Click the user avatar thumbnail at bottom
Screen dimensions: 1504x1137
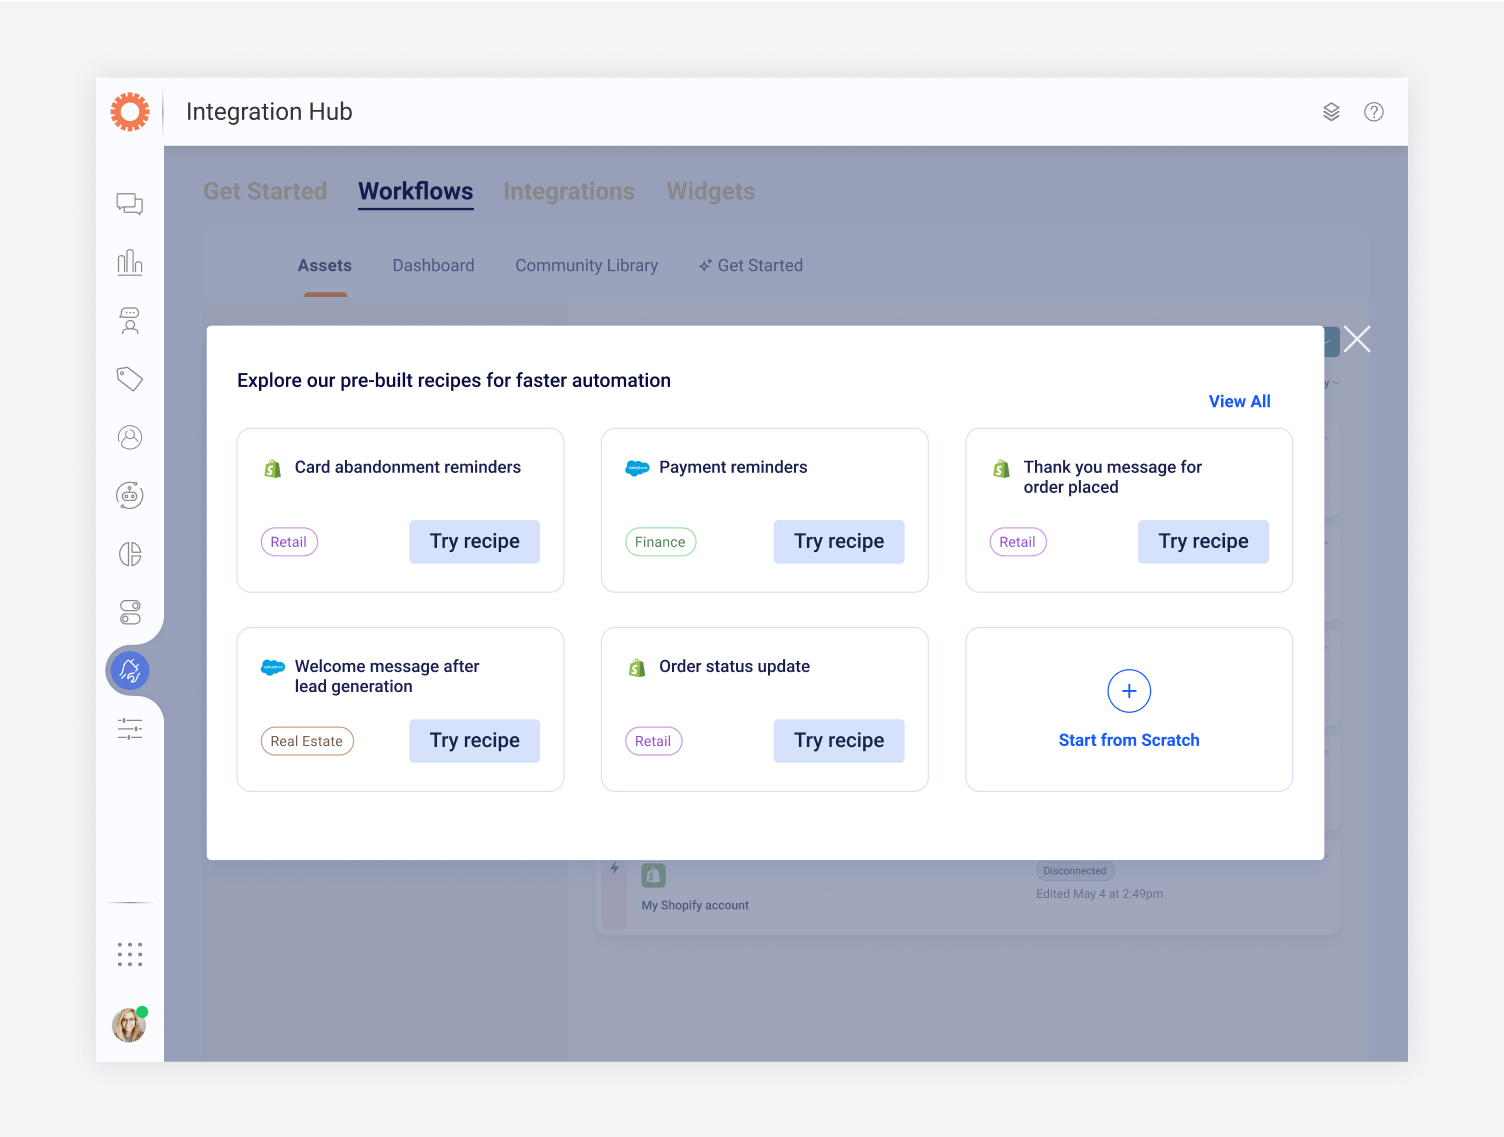[129, 1025]
